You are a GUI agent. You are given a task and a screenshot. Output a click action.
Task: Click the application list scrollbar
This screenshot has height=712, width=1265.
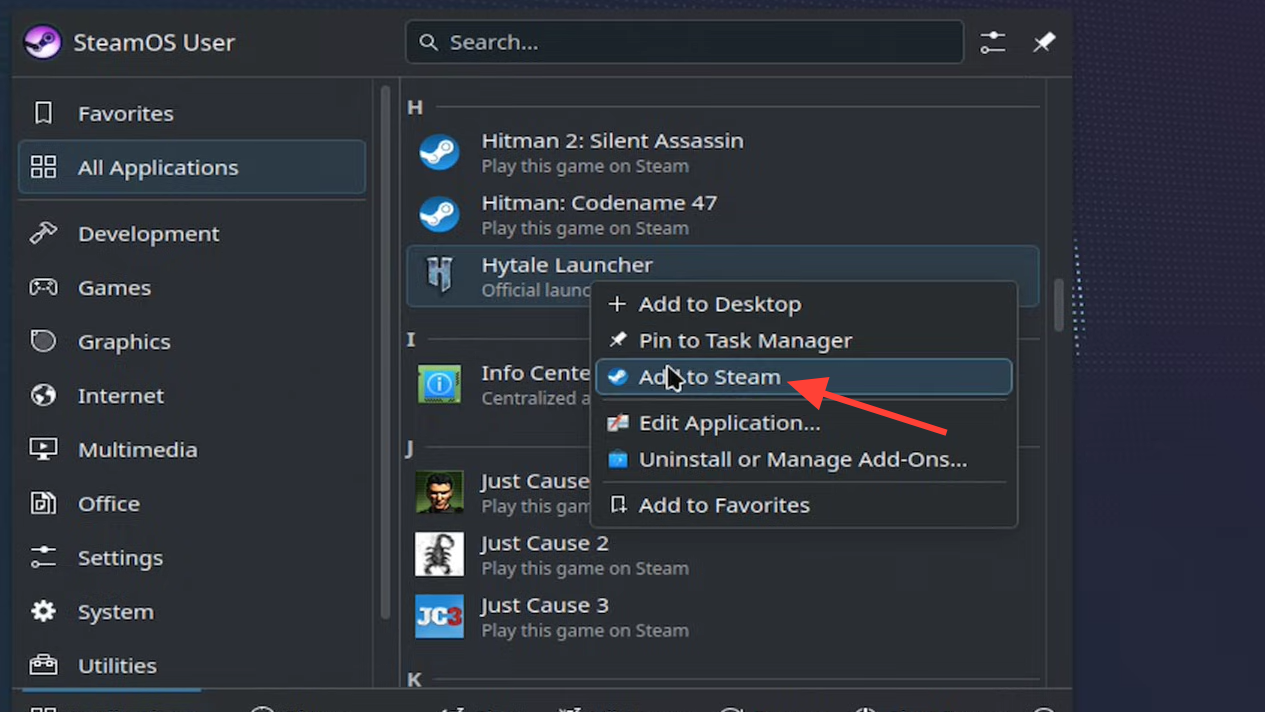pyautogui.click(x=1059, y=305)
